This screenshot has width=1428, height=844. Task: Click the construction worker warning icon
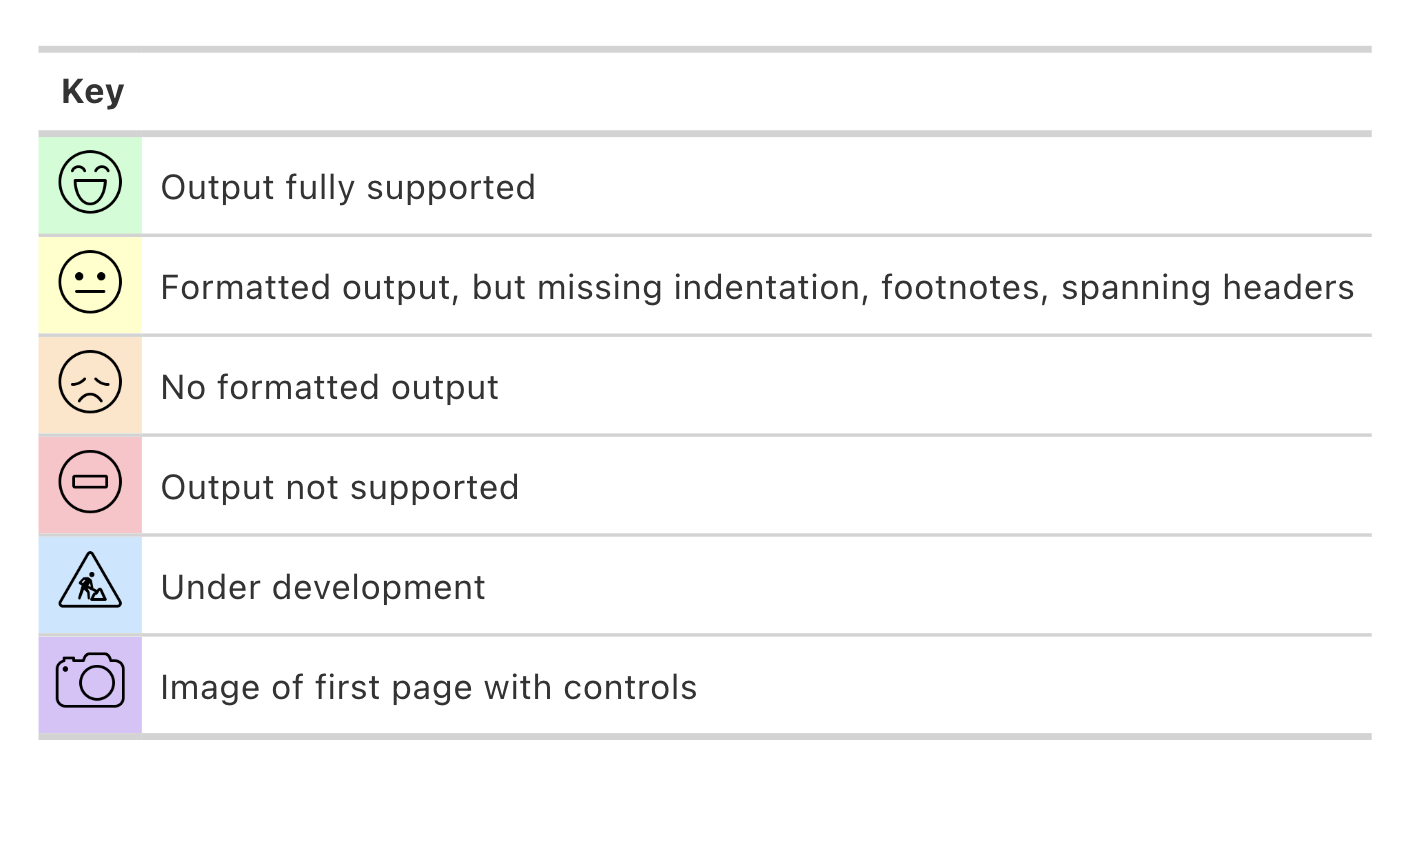pos(90,581)
